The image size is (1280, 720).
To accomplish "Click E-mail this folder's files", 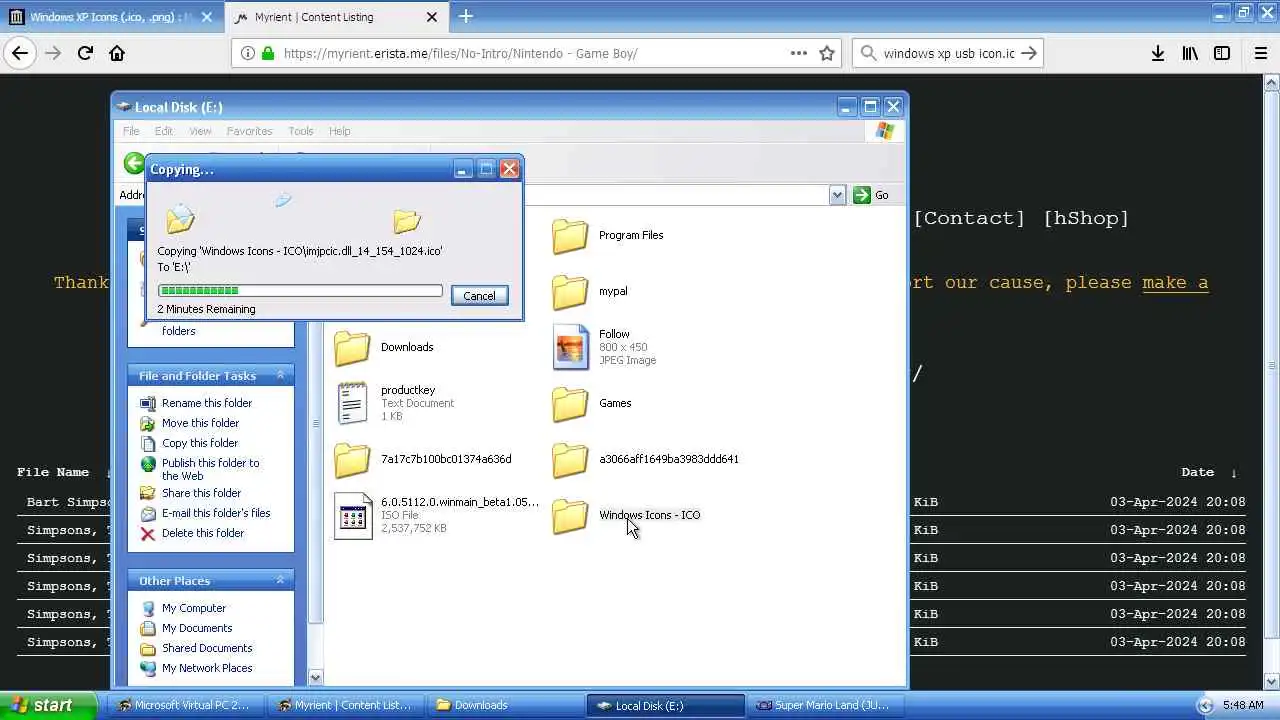I will [216, 513].
